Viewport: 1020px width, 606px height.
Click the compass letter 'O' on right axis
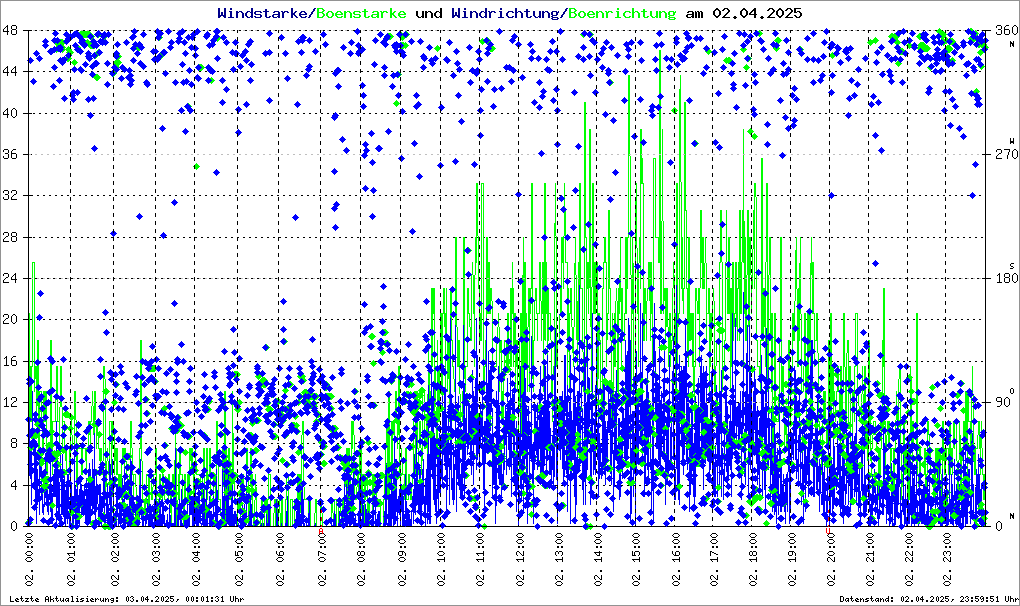[x=1012, y=391]
